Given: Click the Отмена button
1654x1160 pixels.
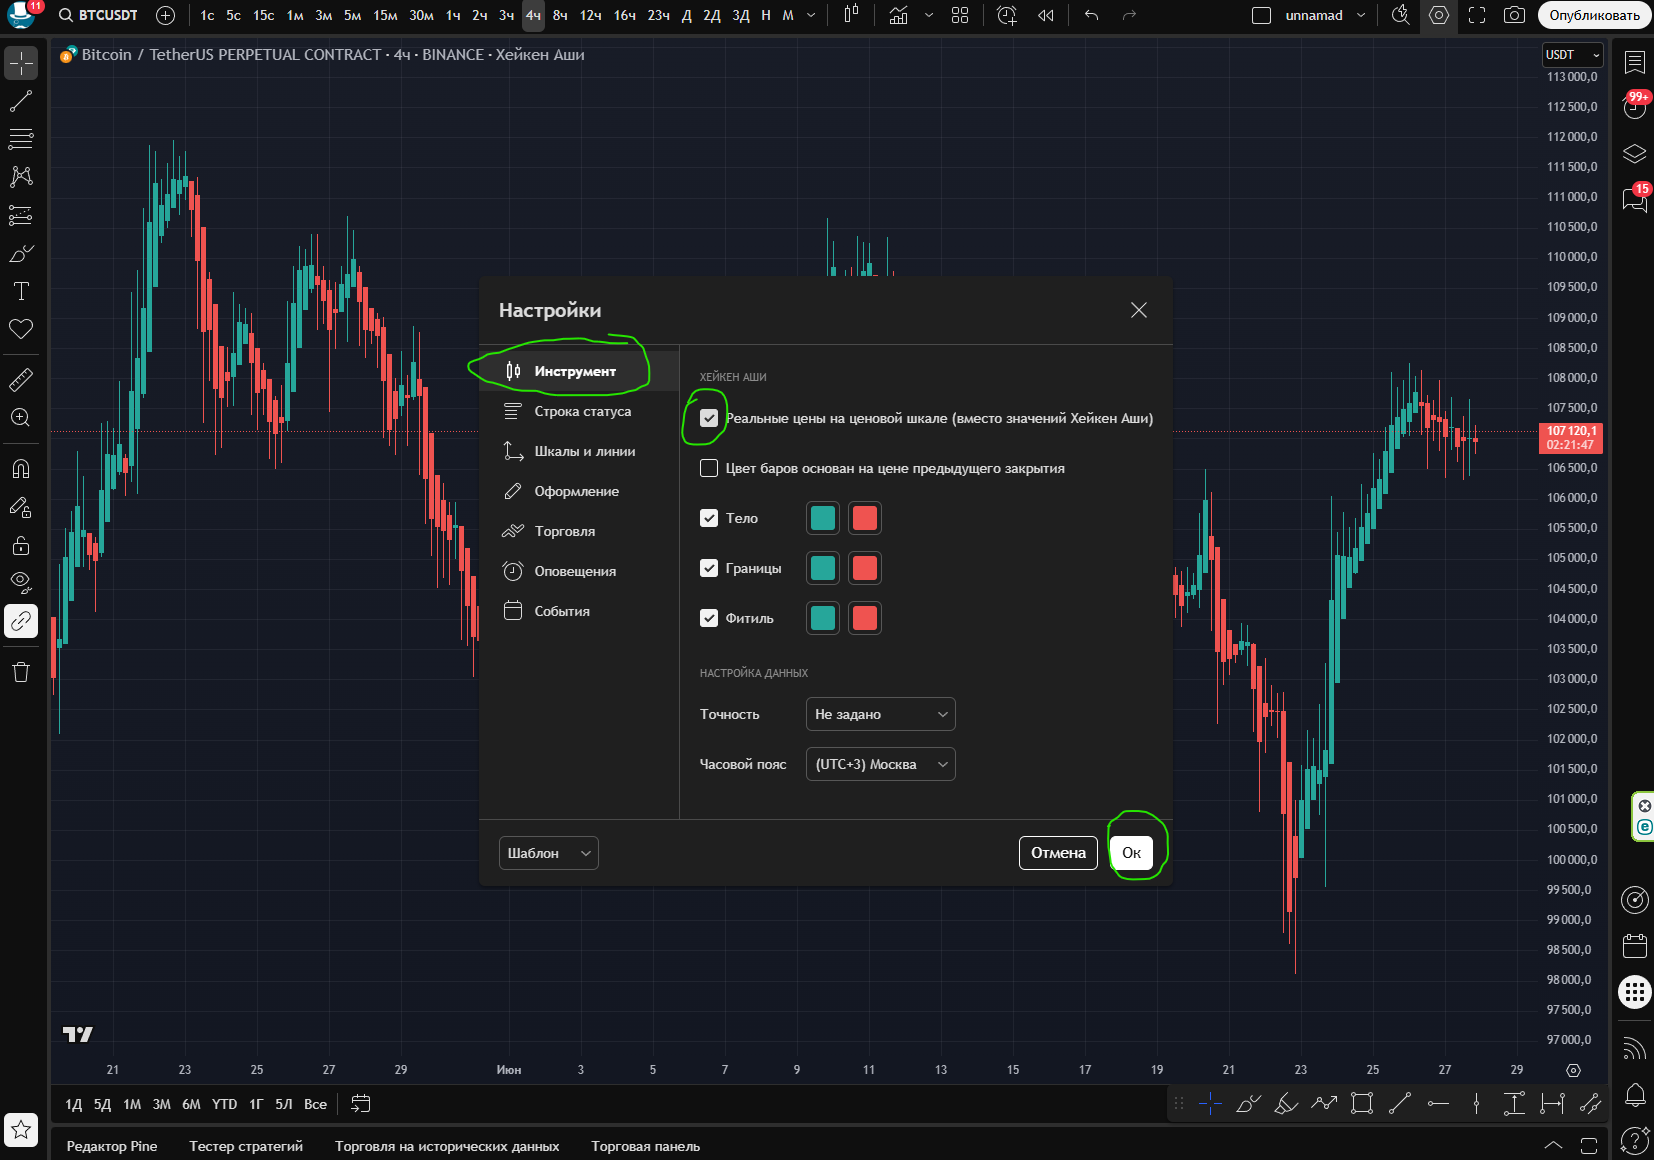Looking at the screenshot, I should click(x=1058, y=853).
